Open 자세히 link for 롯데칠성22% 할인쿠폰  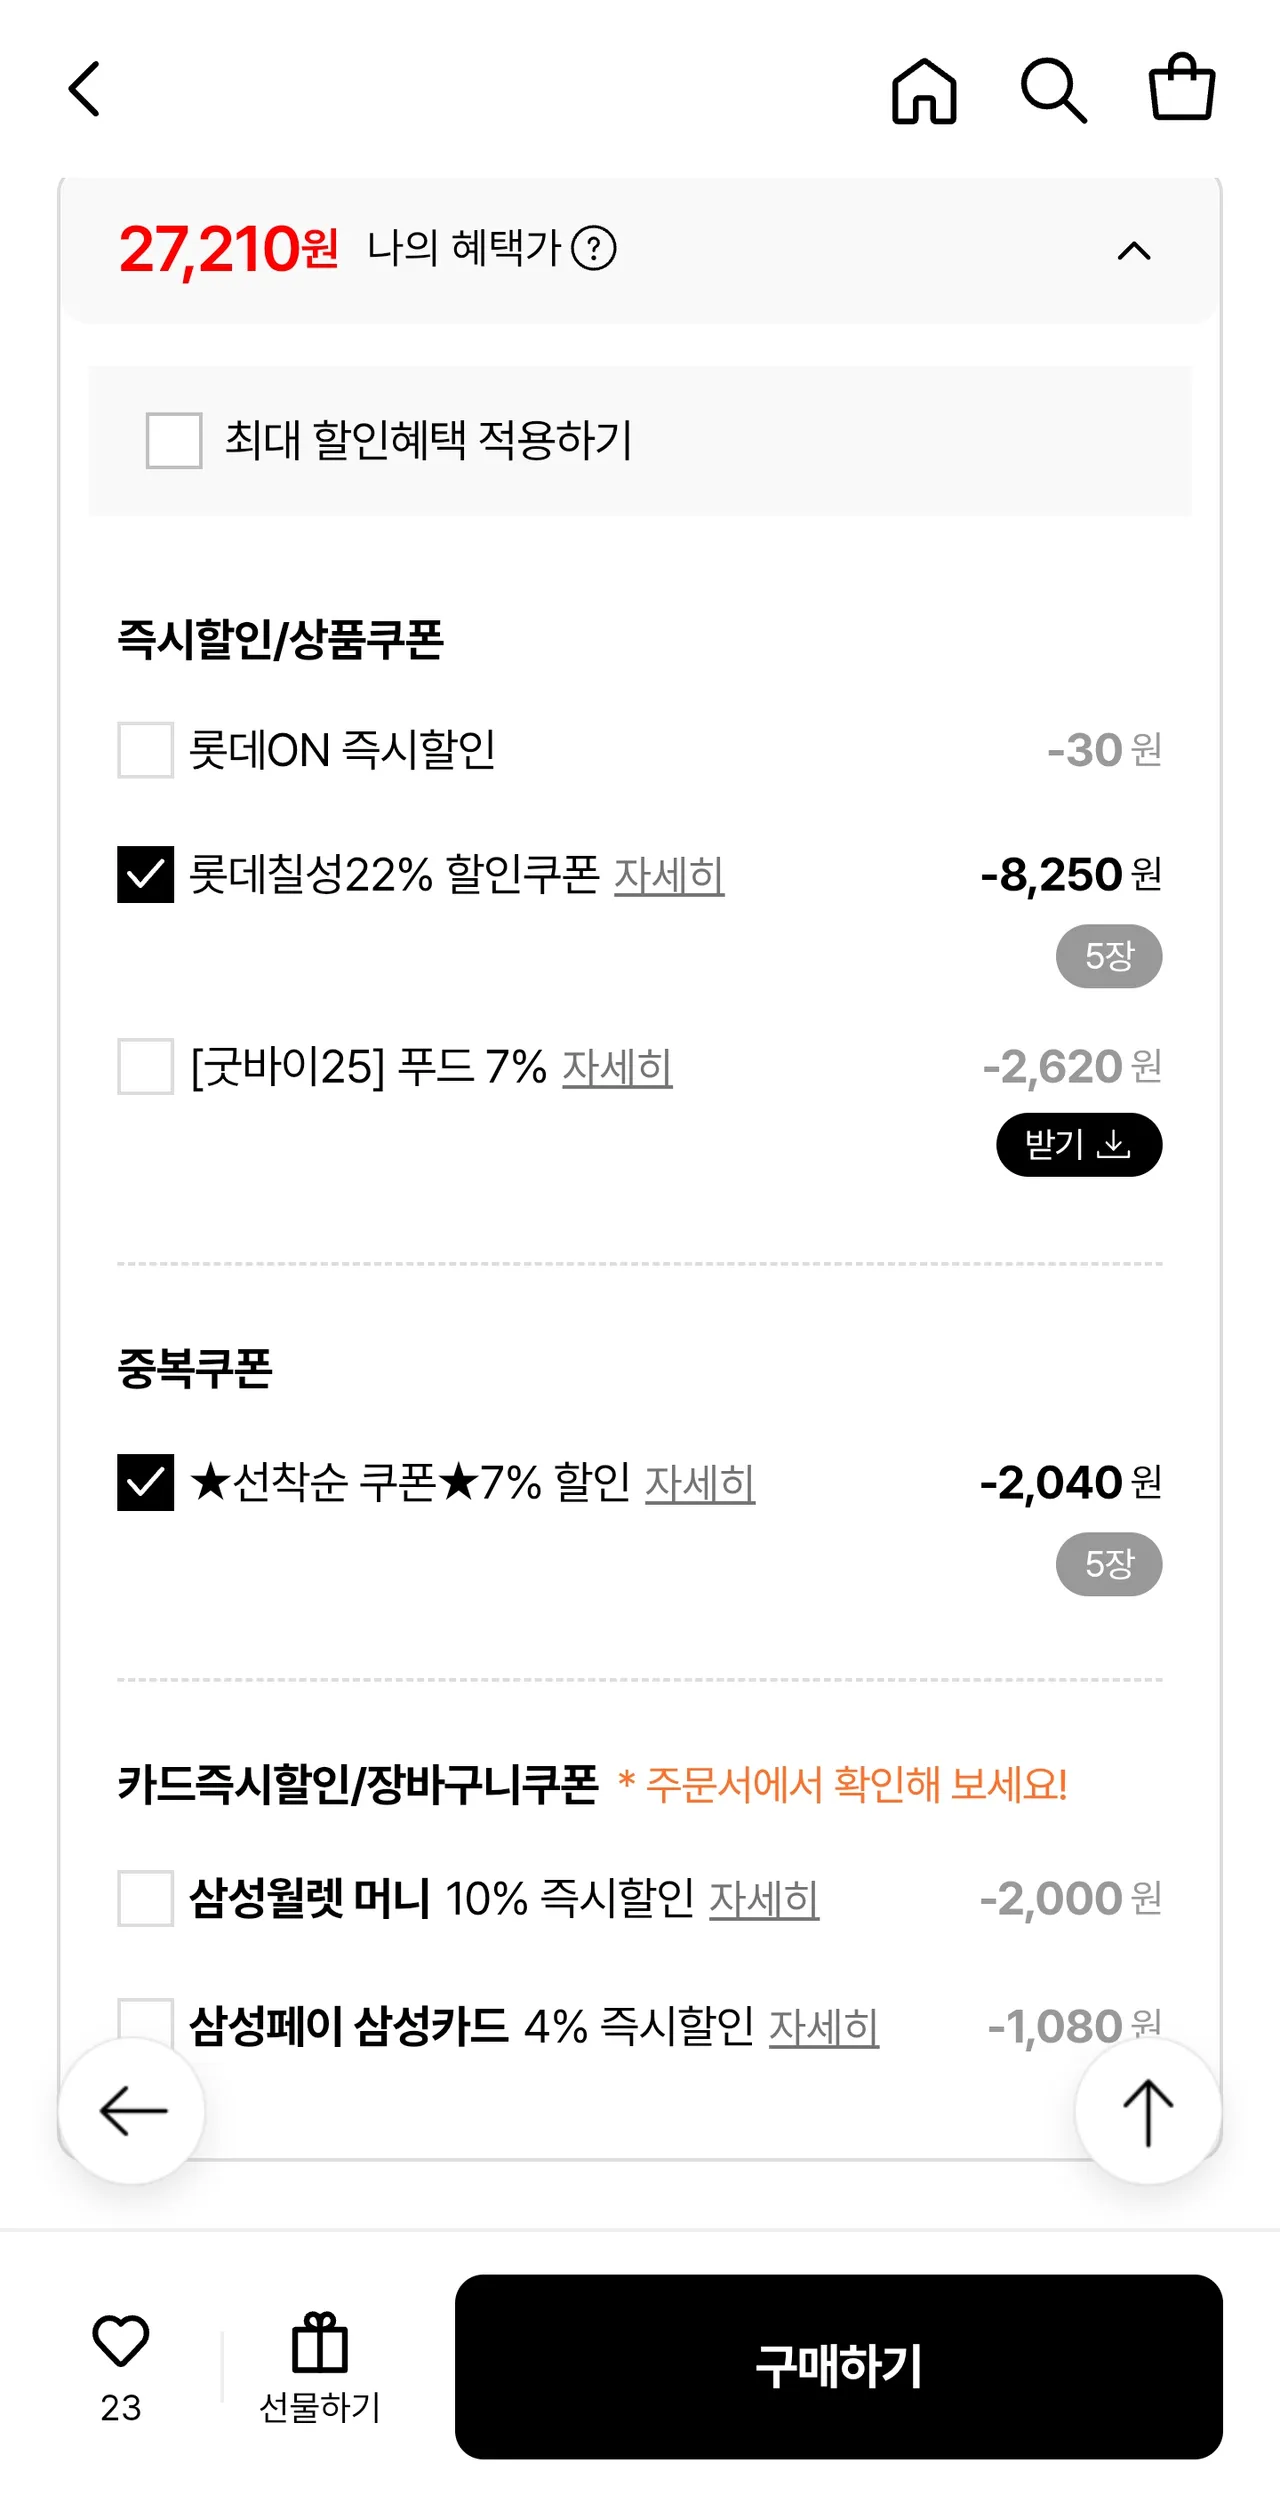tap(669, 876)
